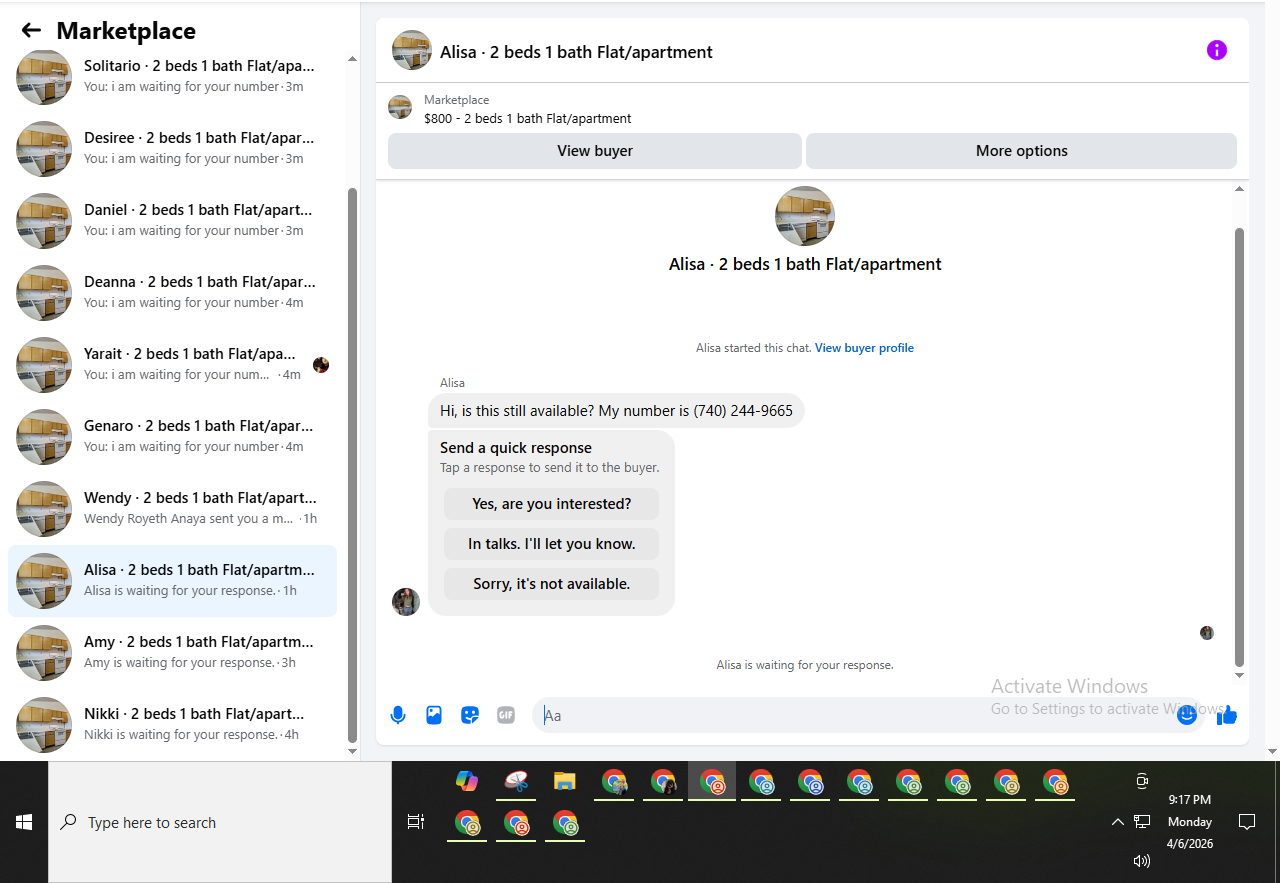Click the highlighted active Chrome taskbar icon
This screenshot has width=1280, height=883.
pyautogui.click(x=712, y=781)
